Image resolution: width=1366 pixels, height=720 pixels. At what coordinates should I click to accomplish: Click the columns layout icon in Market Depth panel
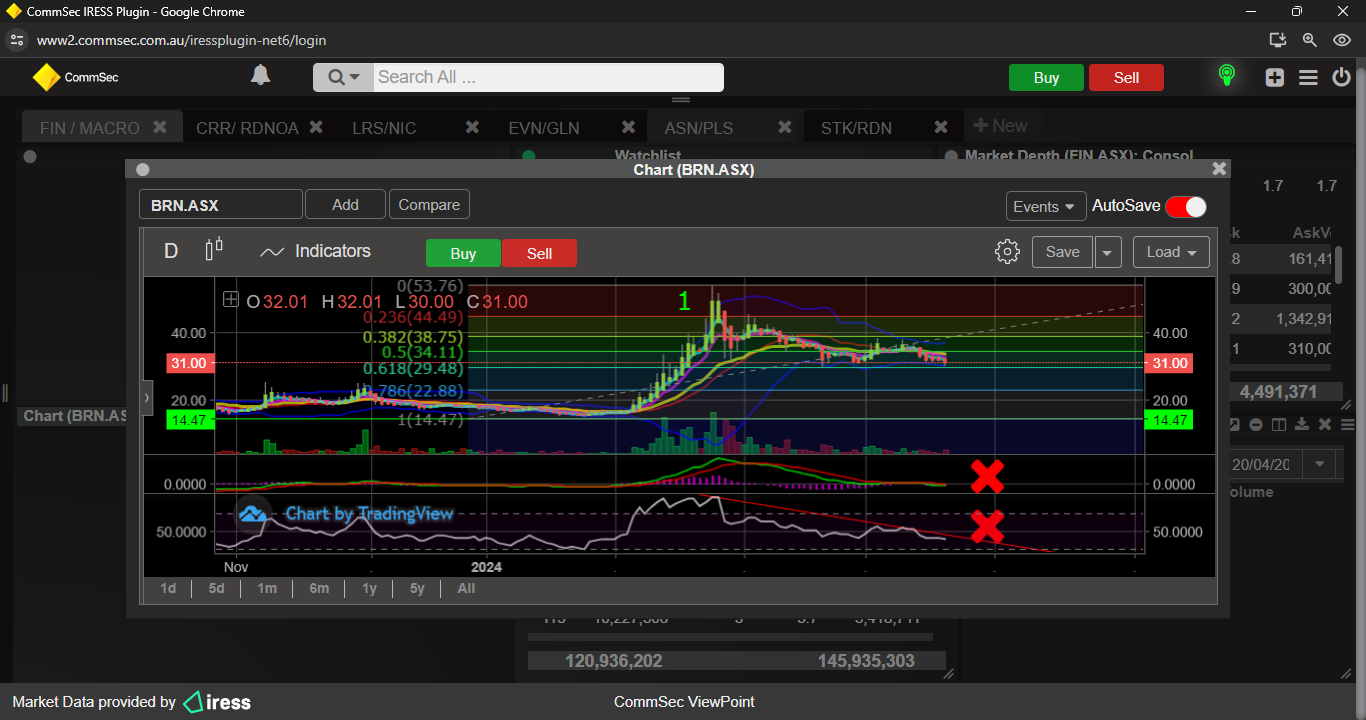pos(1279,425)
